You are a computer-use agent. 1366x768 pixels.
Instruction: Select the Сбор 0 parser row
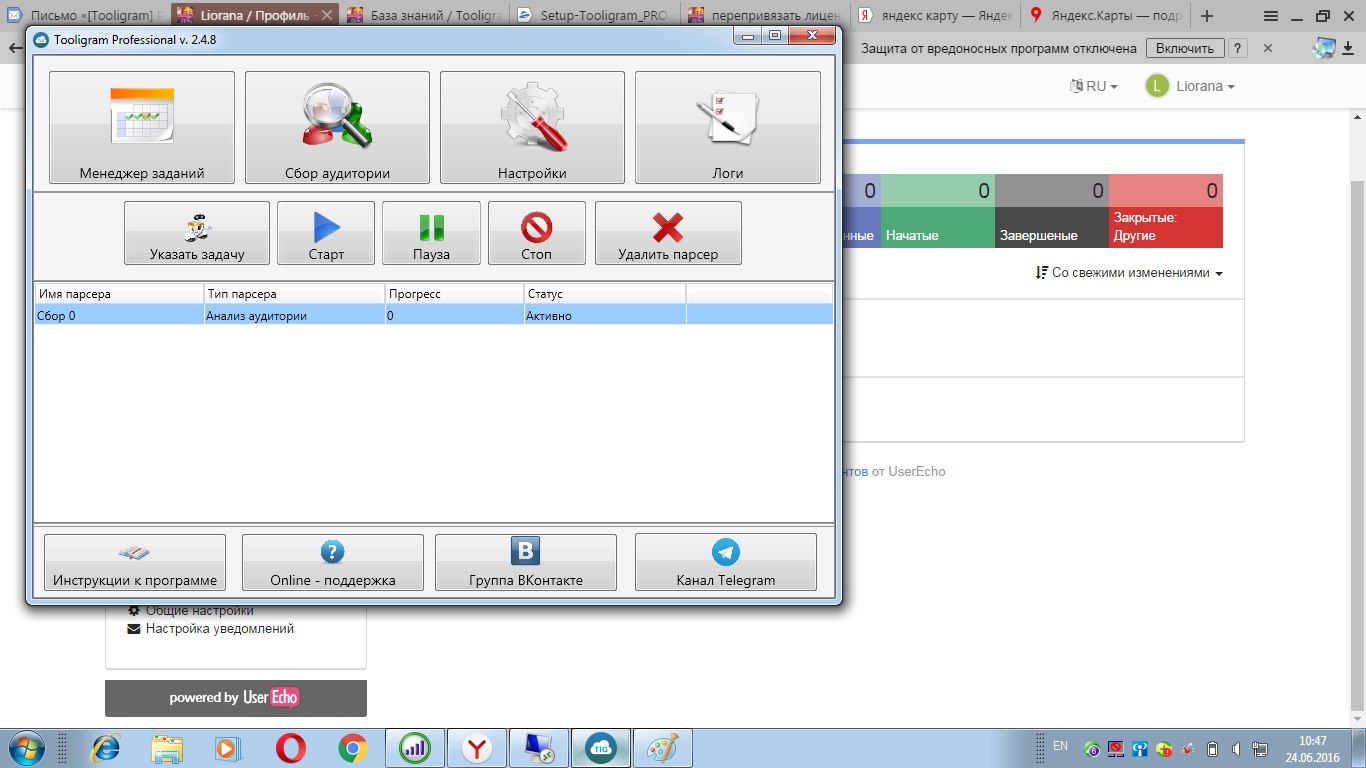tap(433, 315)
